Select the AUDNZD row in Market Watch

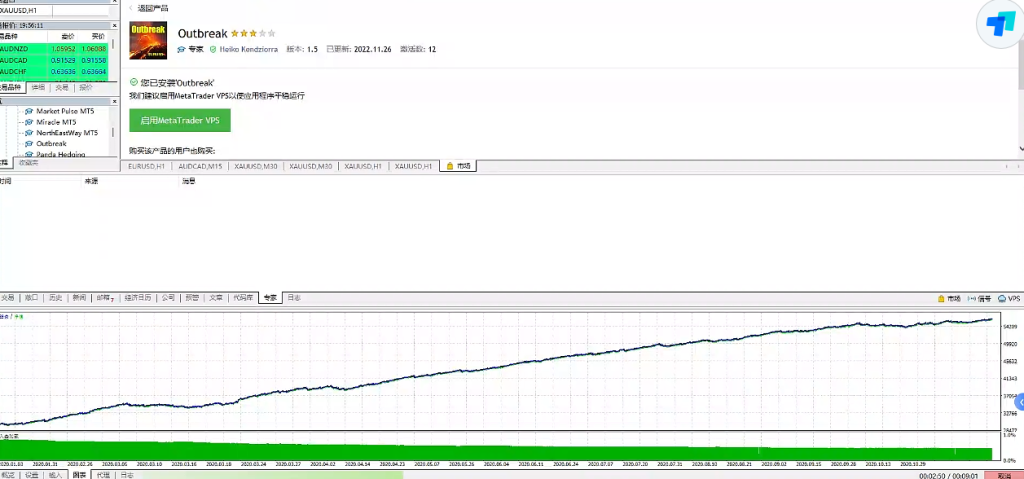tap(54, 48)
